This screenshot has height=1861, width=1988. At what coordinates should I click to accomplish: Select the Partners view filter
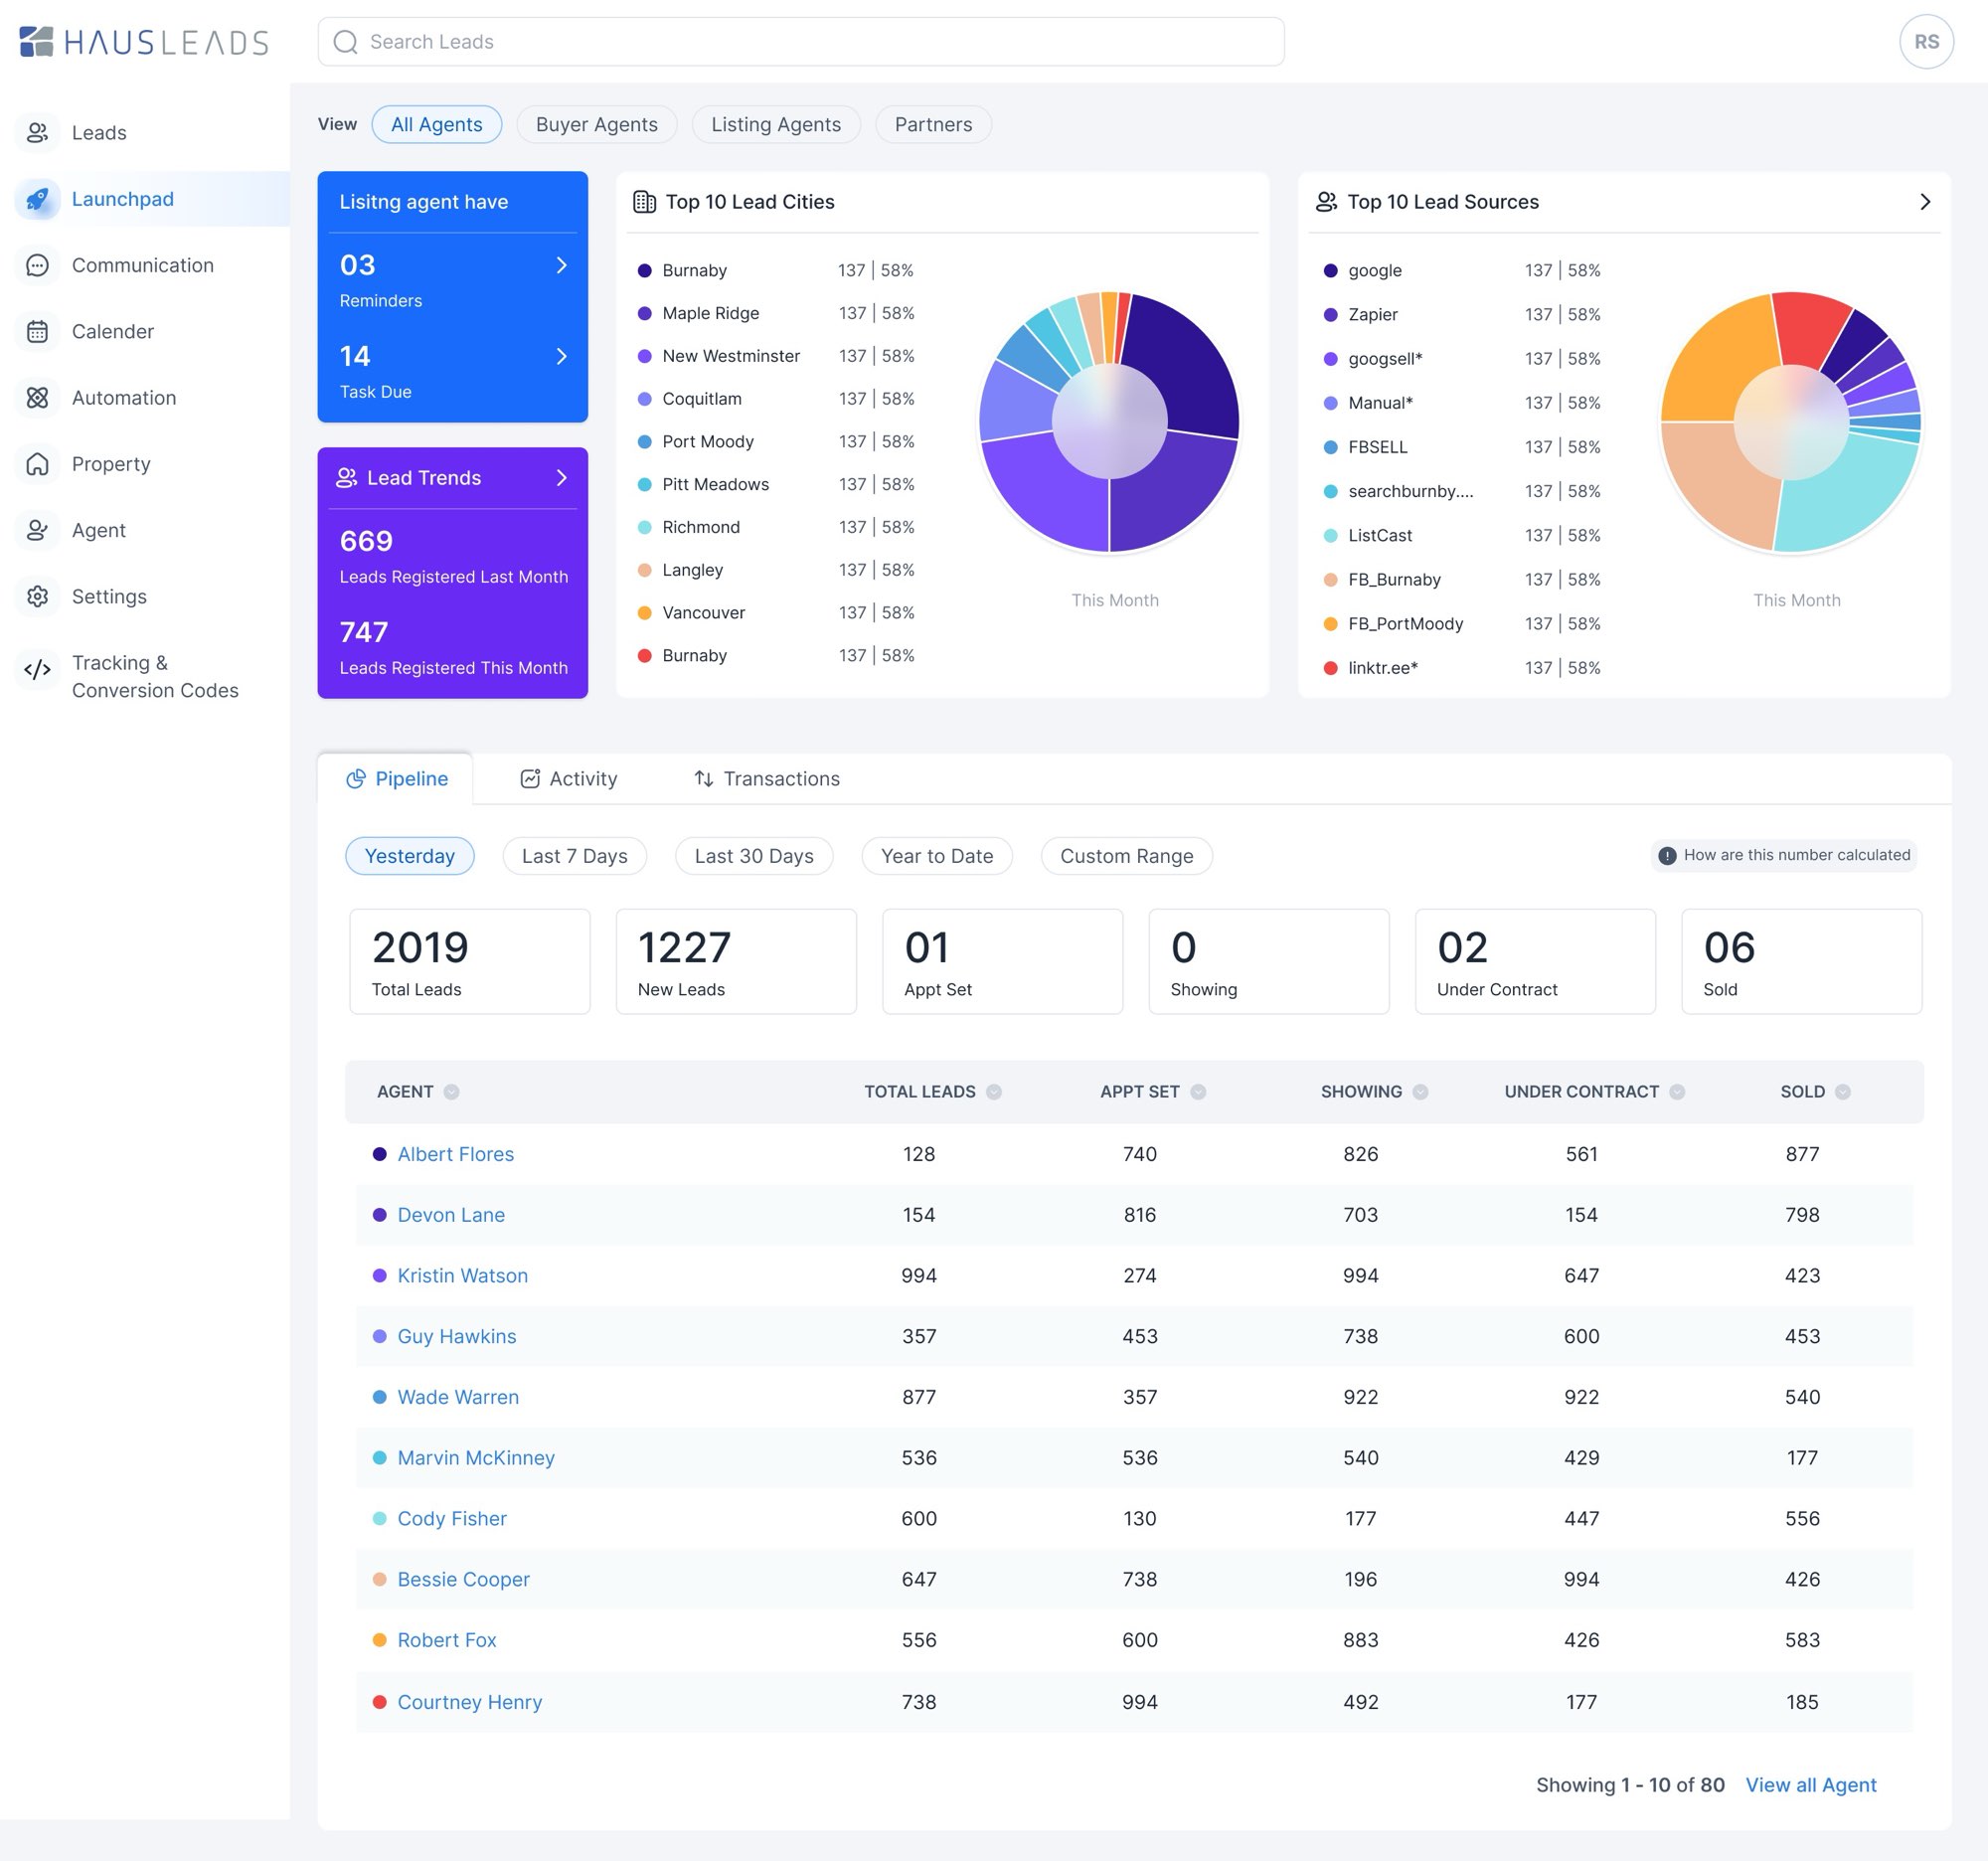tap(933, 124)
